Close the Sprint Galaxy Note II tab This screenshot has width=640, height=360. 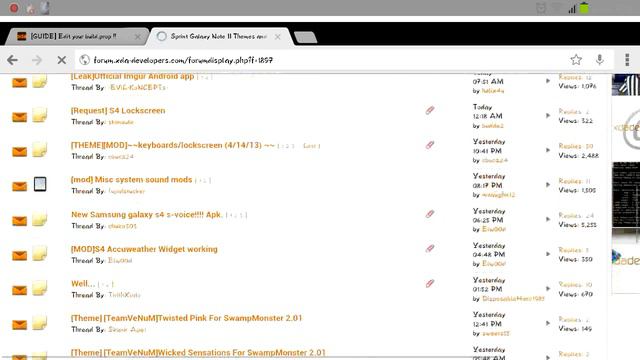pyautogui.click(x=278, y=37)
